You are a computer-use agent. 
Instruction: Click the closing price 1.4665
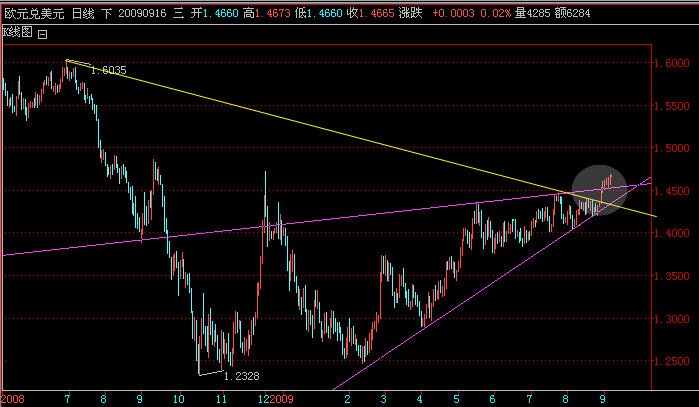click(x=377, y=13)
